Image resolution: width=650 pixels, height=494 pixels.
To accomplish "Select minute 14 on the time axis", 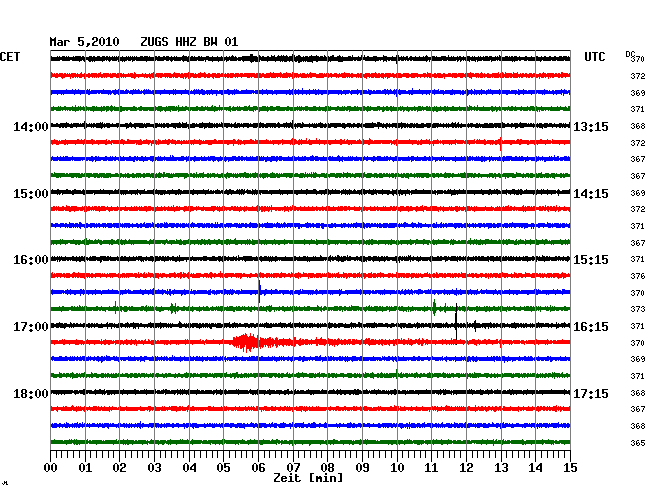I will (x=535, y=467).
